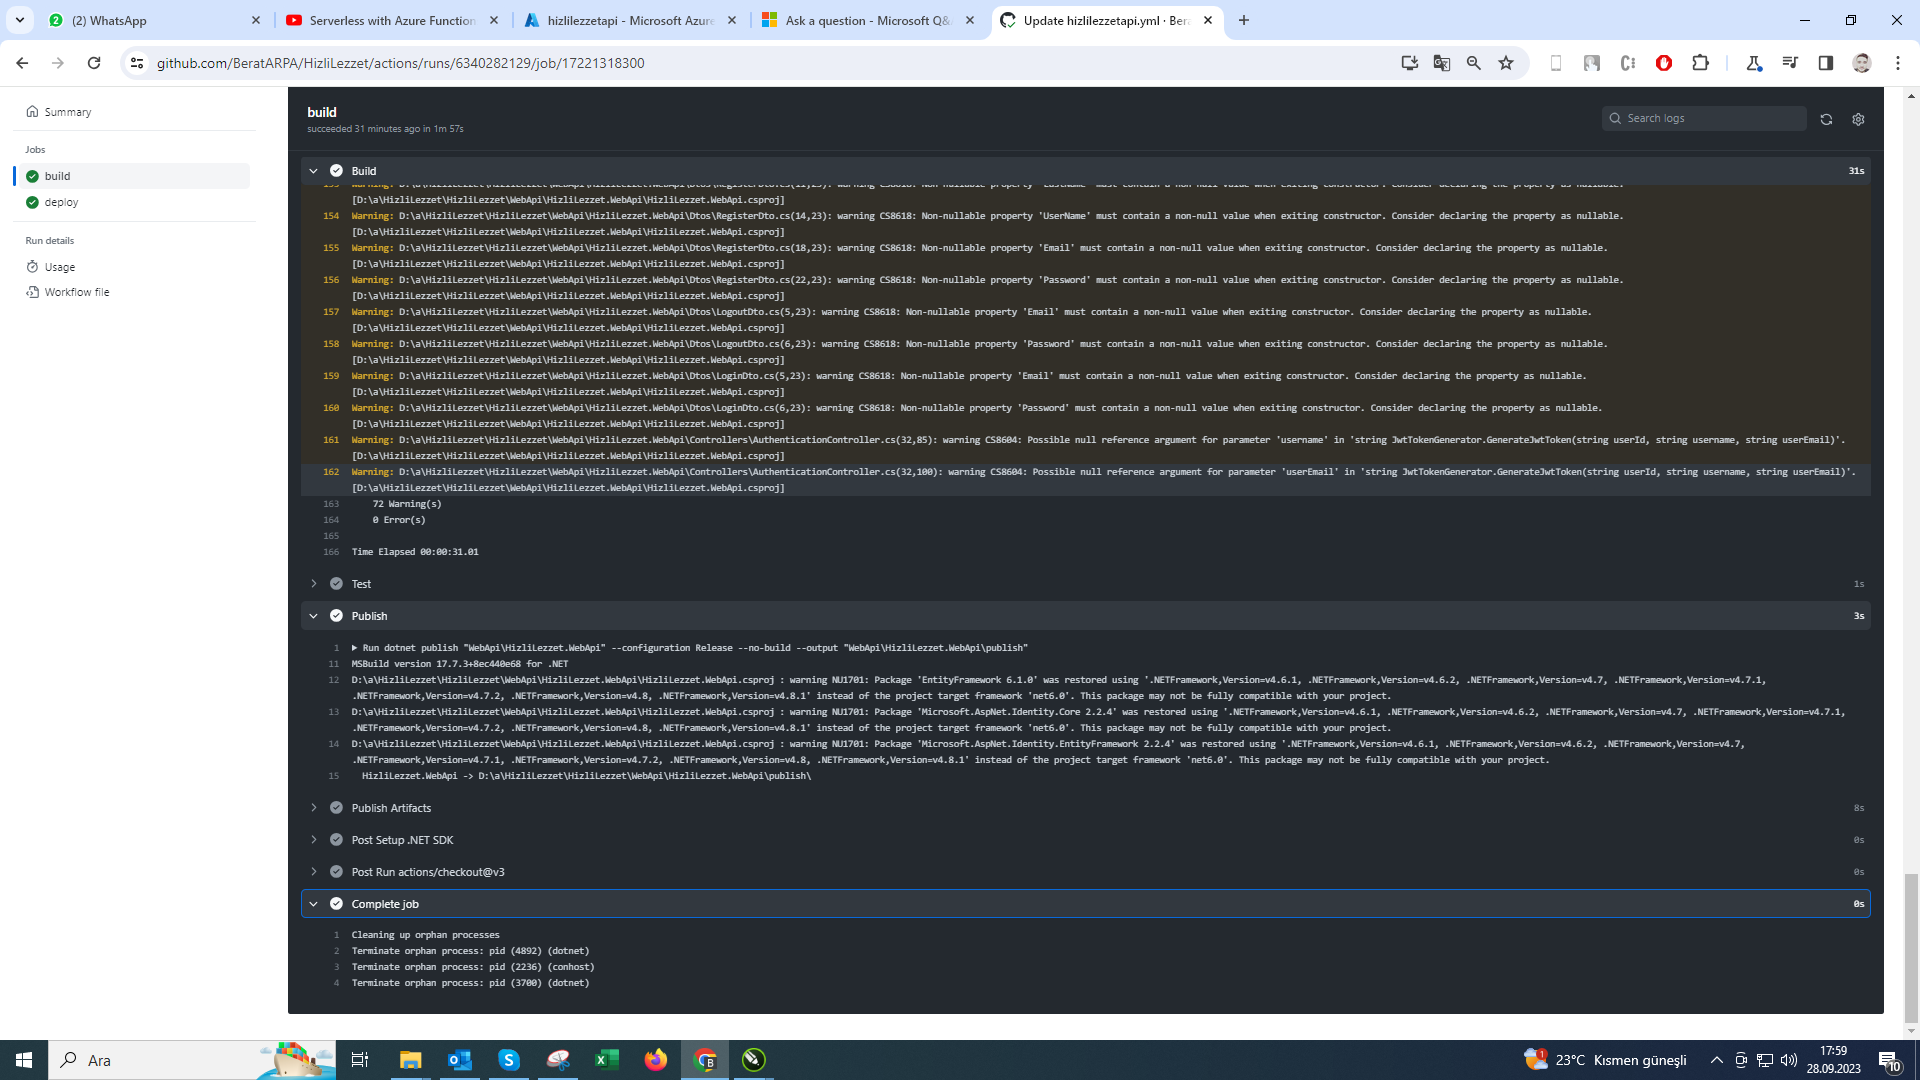This screenshot has width=1920, height=1080.
Task: Reload the page in browser
Action: pos(94,63)
